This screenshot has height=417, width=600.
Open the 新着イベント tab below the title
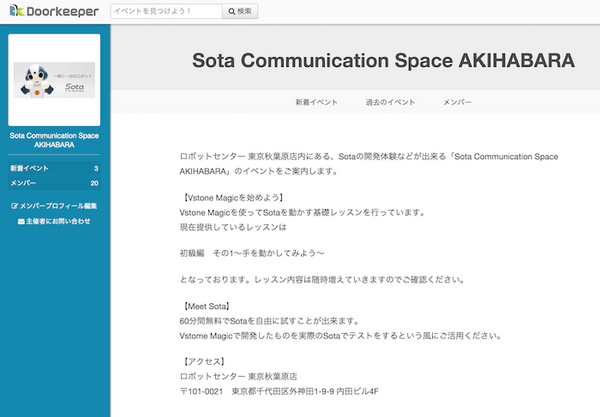point(316,103)
